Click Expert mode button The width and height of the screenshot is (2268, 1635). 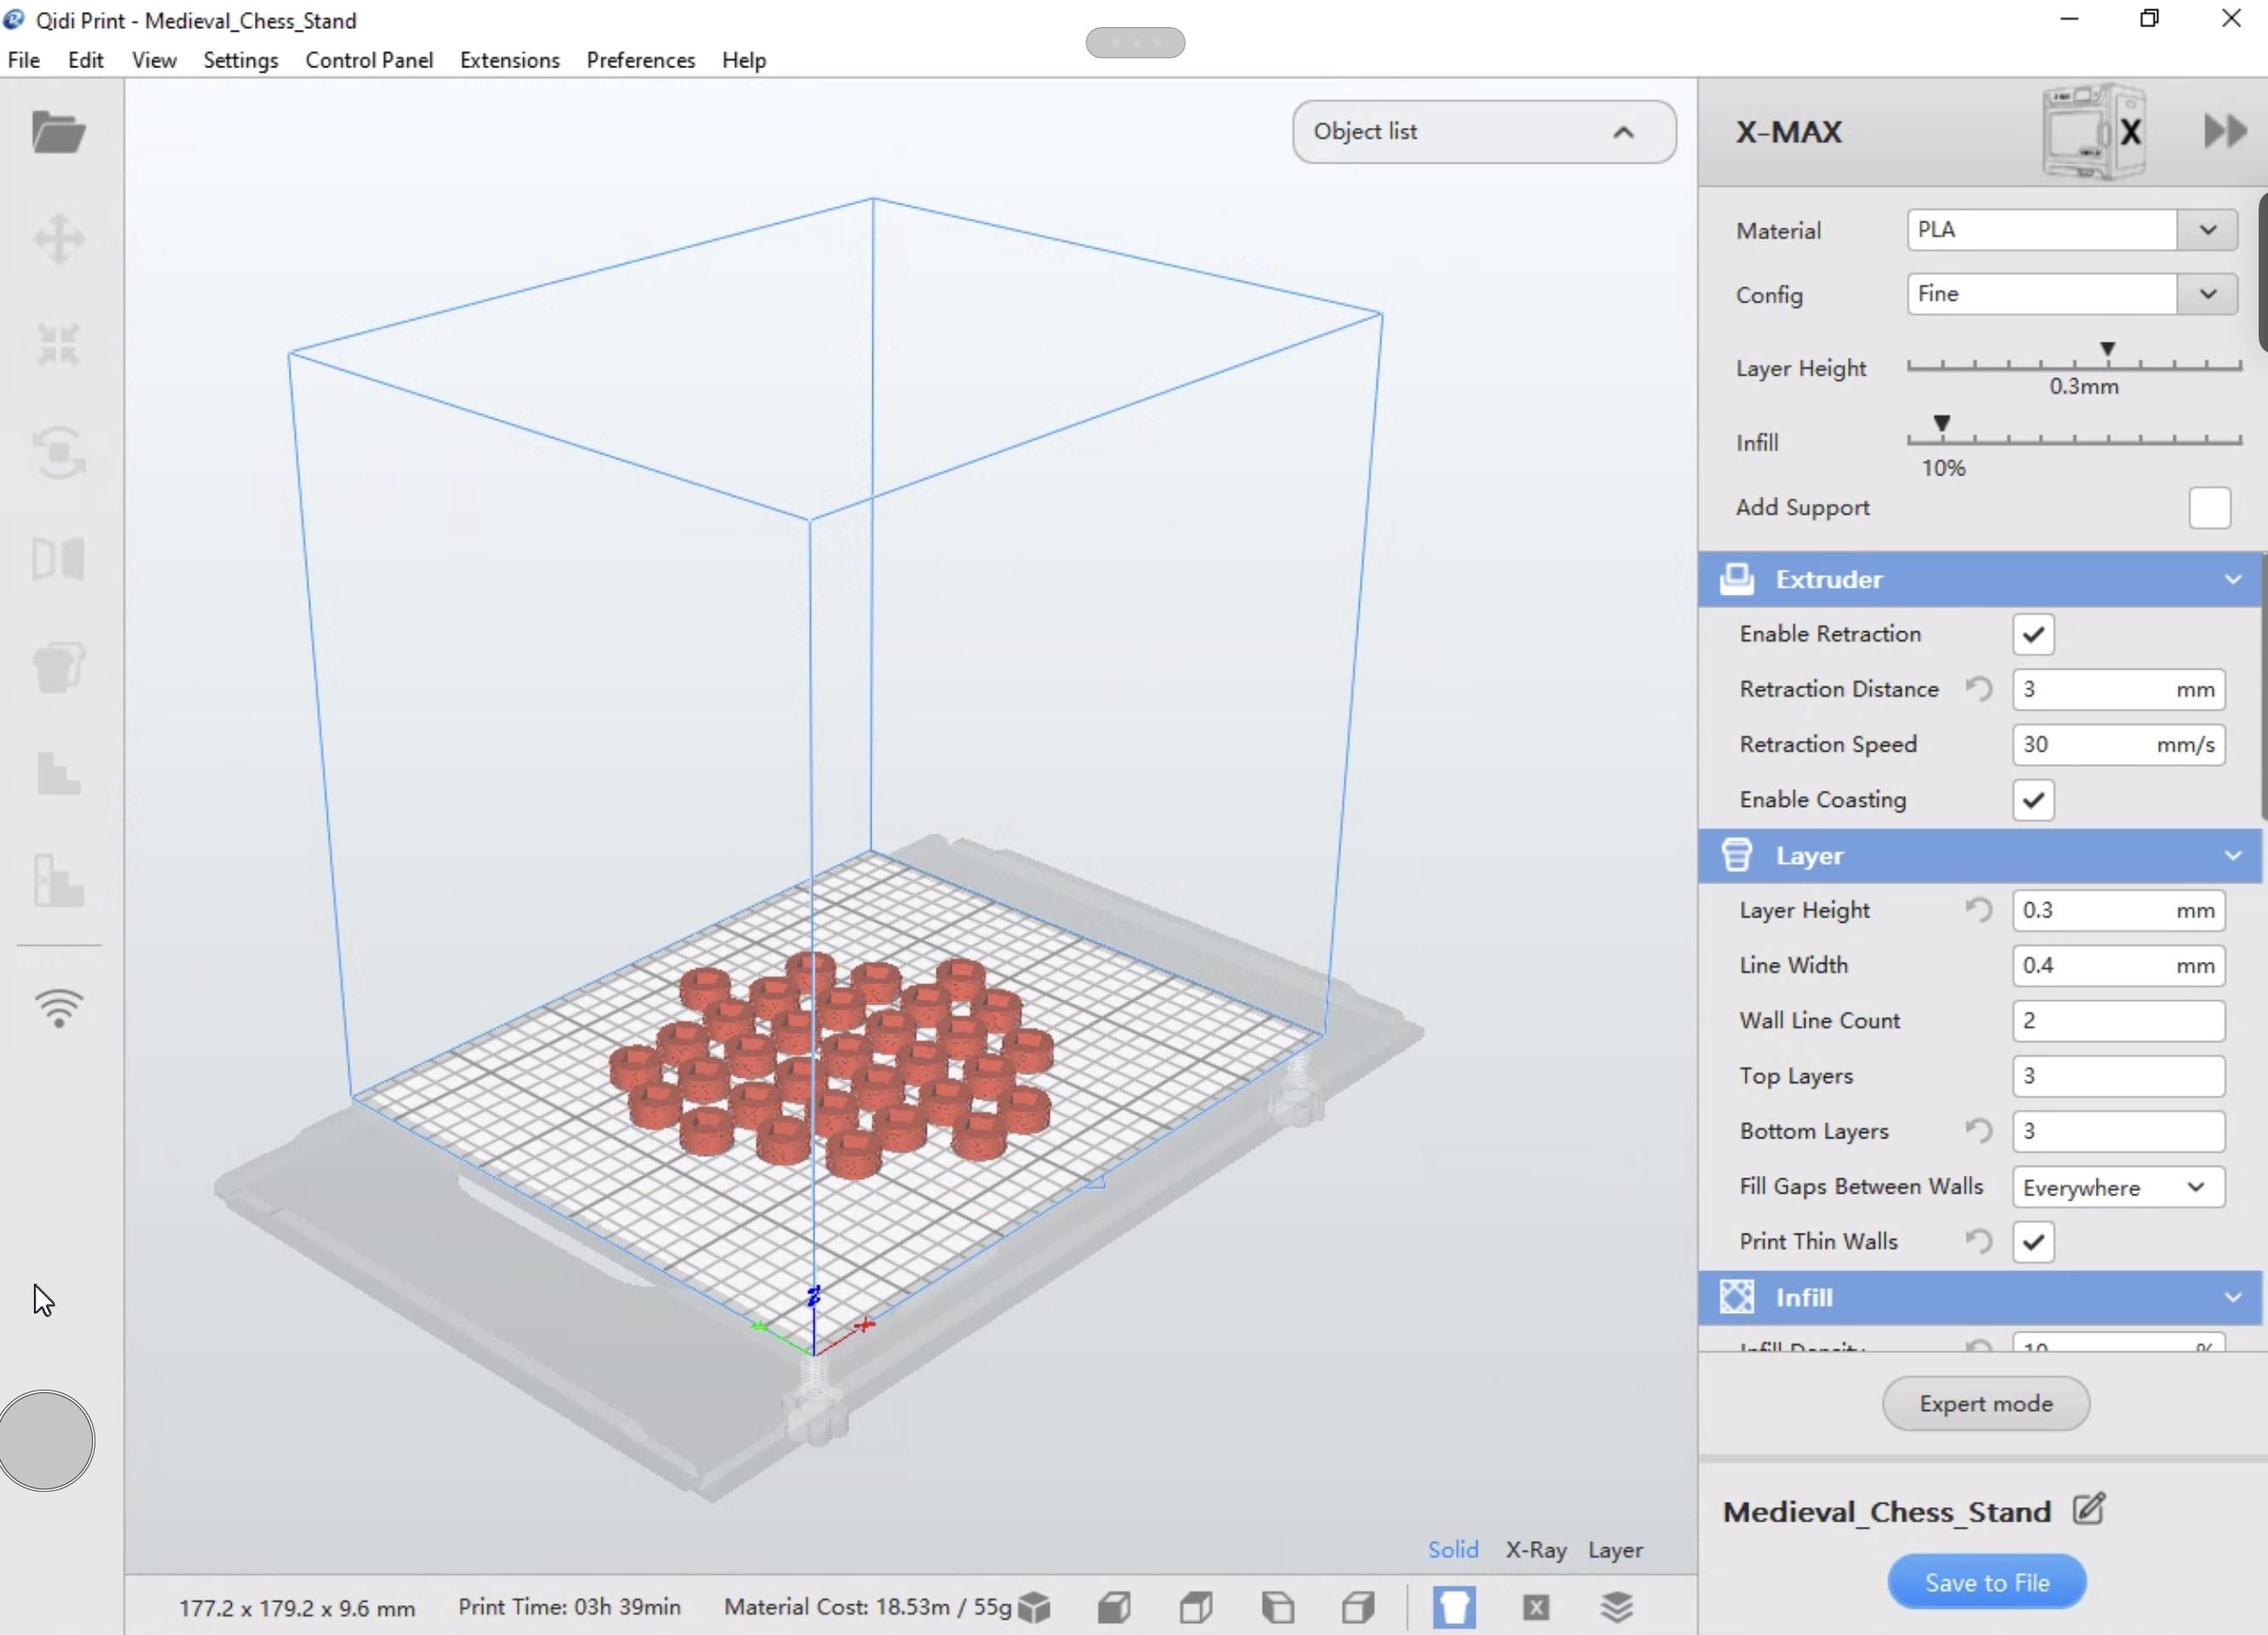point(1984,1402)
